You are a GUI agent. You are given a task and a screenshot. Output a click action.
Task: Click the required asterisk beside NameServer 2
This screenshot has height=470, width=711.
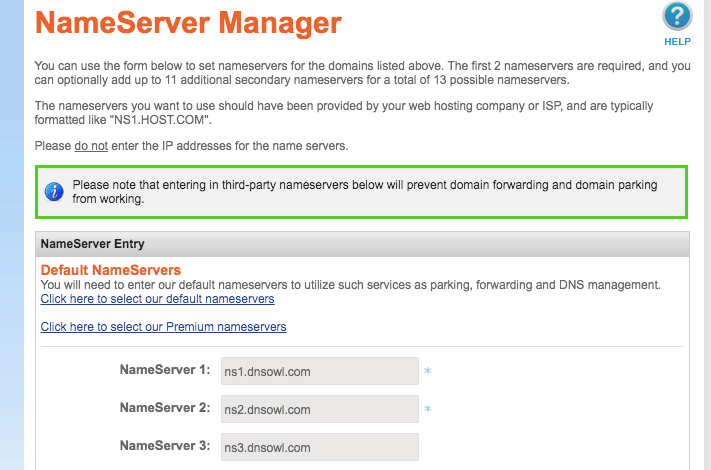[x=427, y=410]
